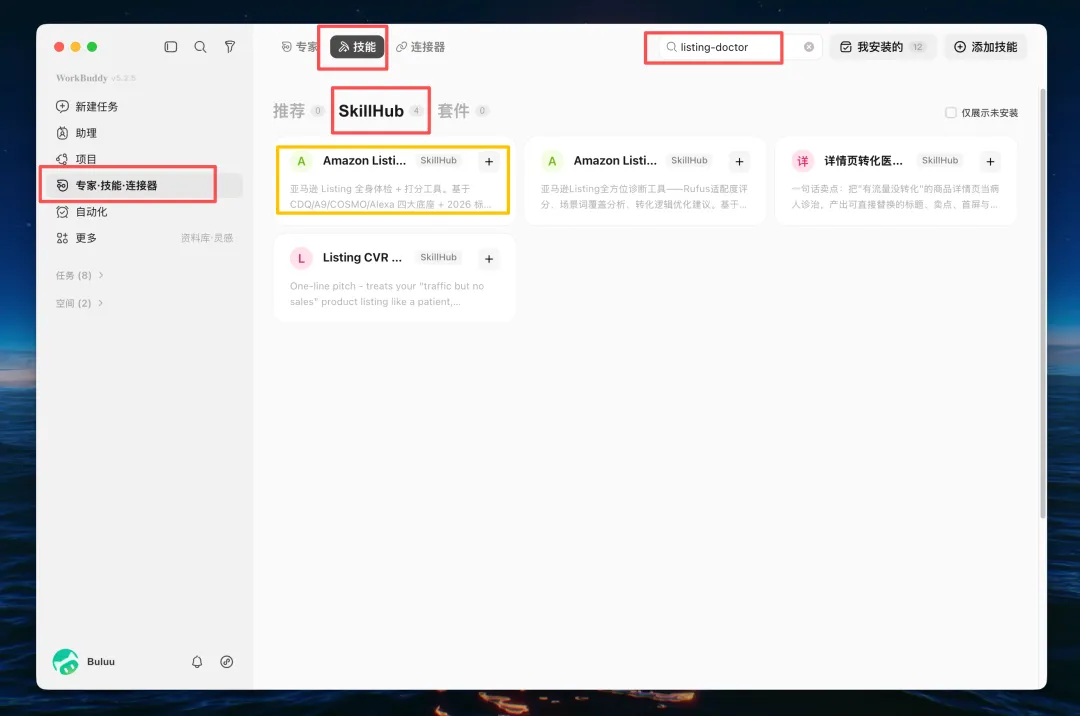The image size is (1080, 716).
Task: Click the 资料库·灵感 label
Action: pyautogui.click(x=207, y=238)
